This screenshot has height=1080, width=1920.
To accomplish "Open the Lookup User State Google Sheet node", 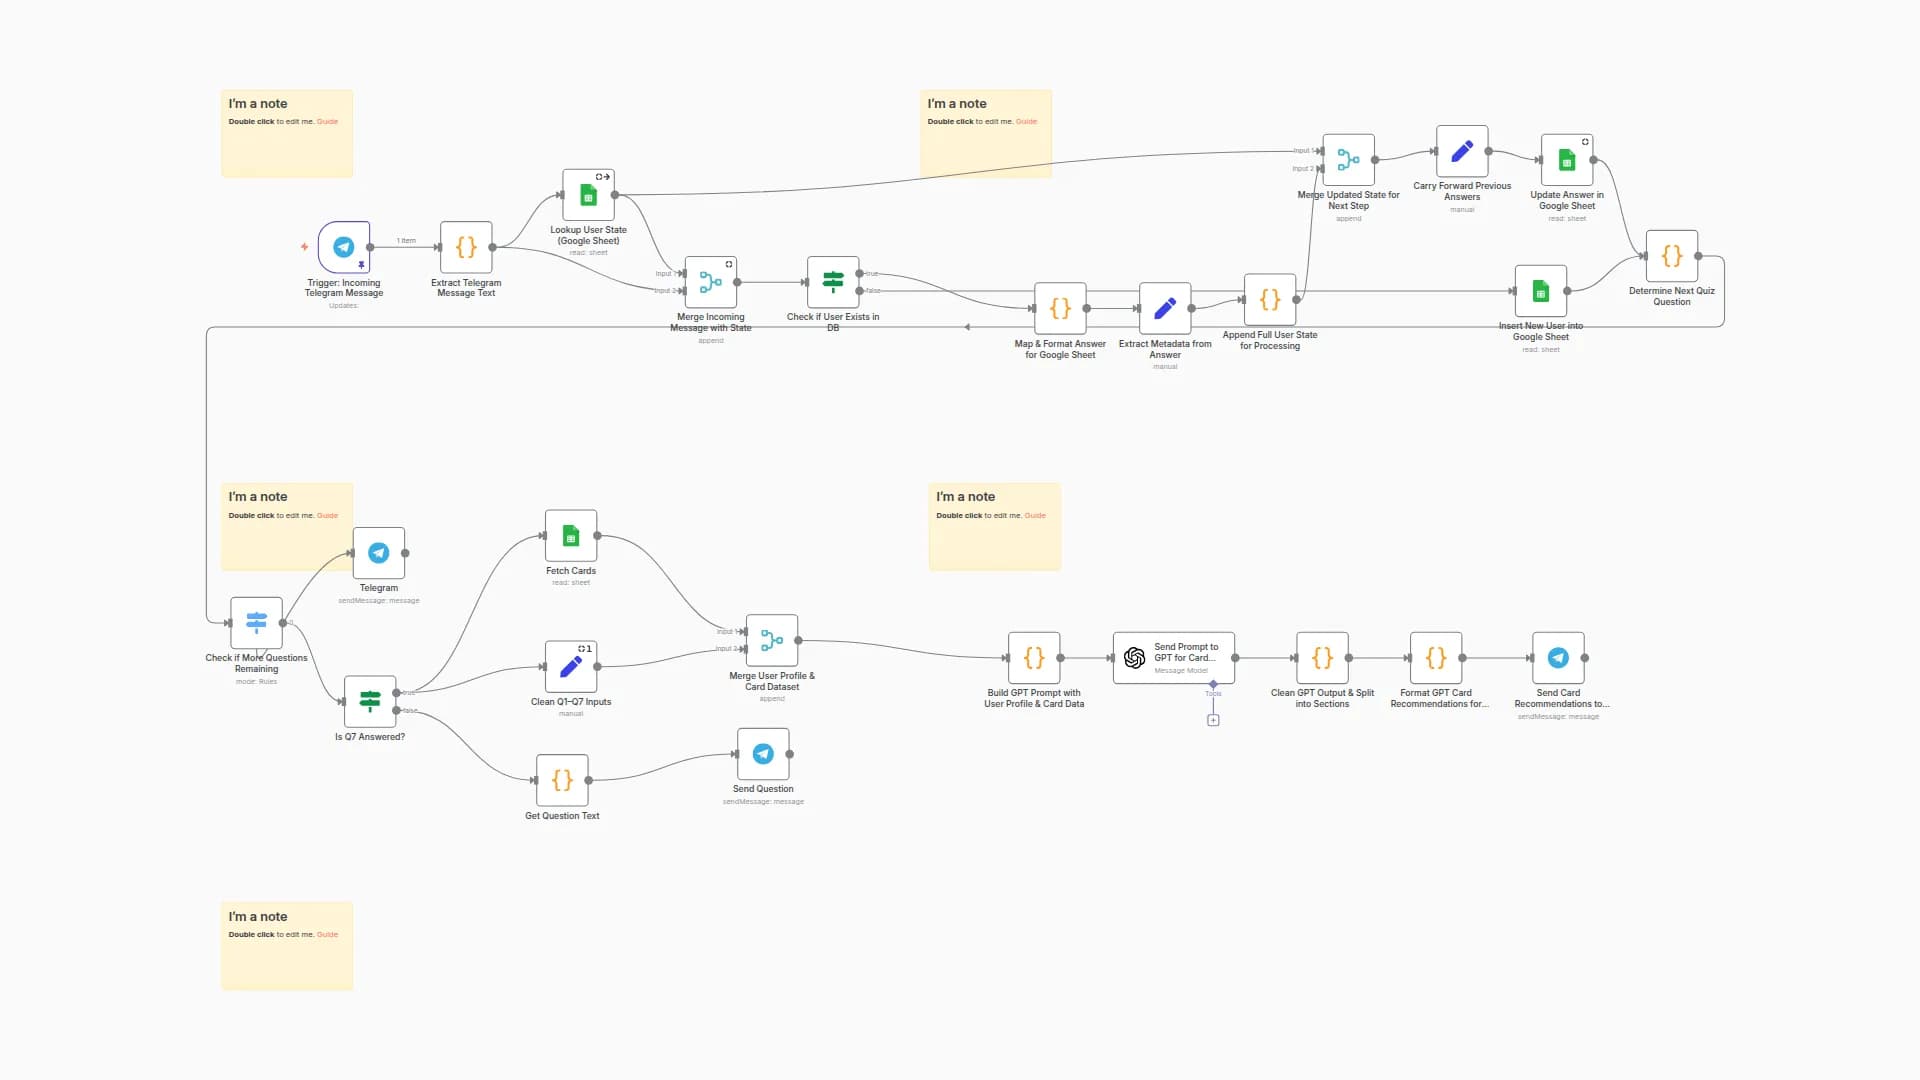I will click(x=588, y=197).
